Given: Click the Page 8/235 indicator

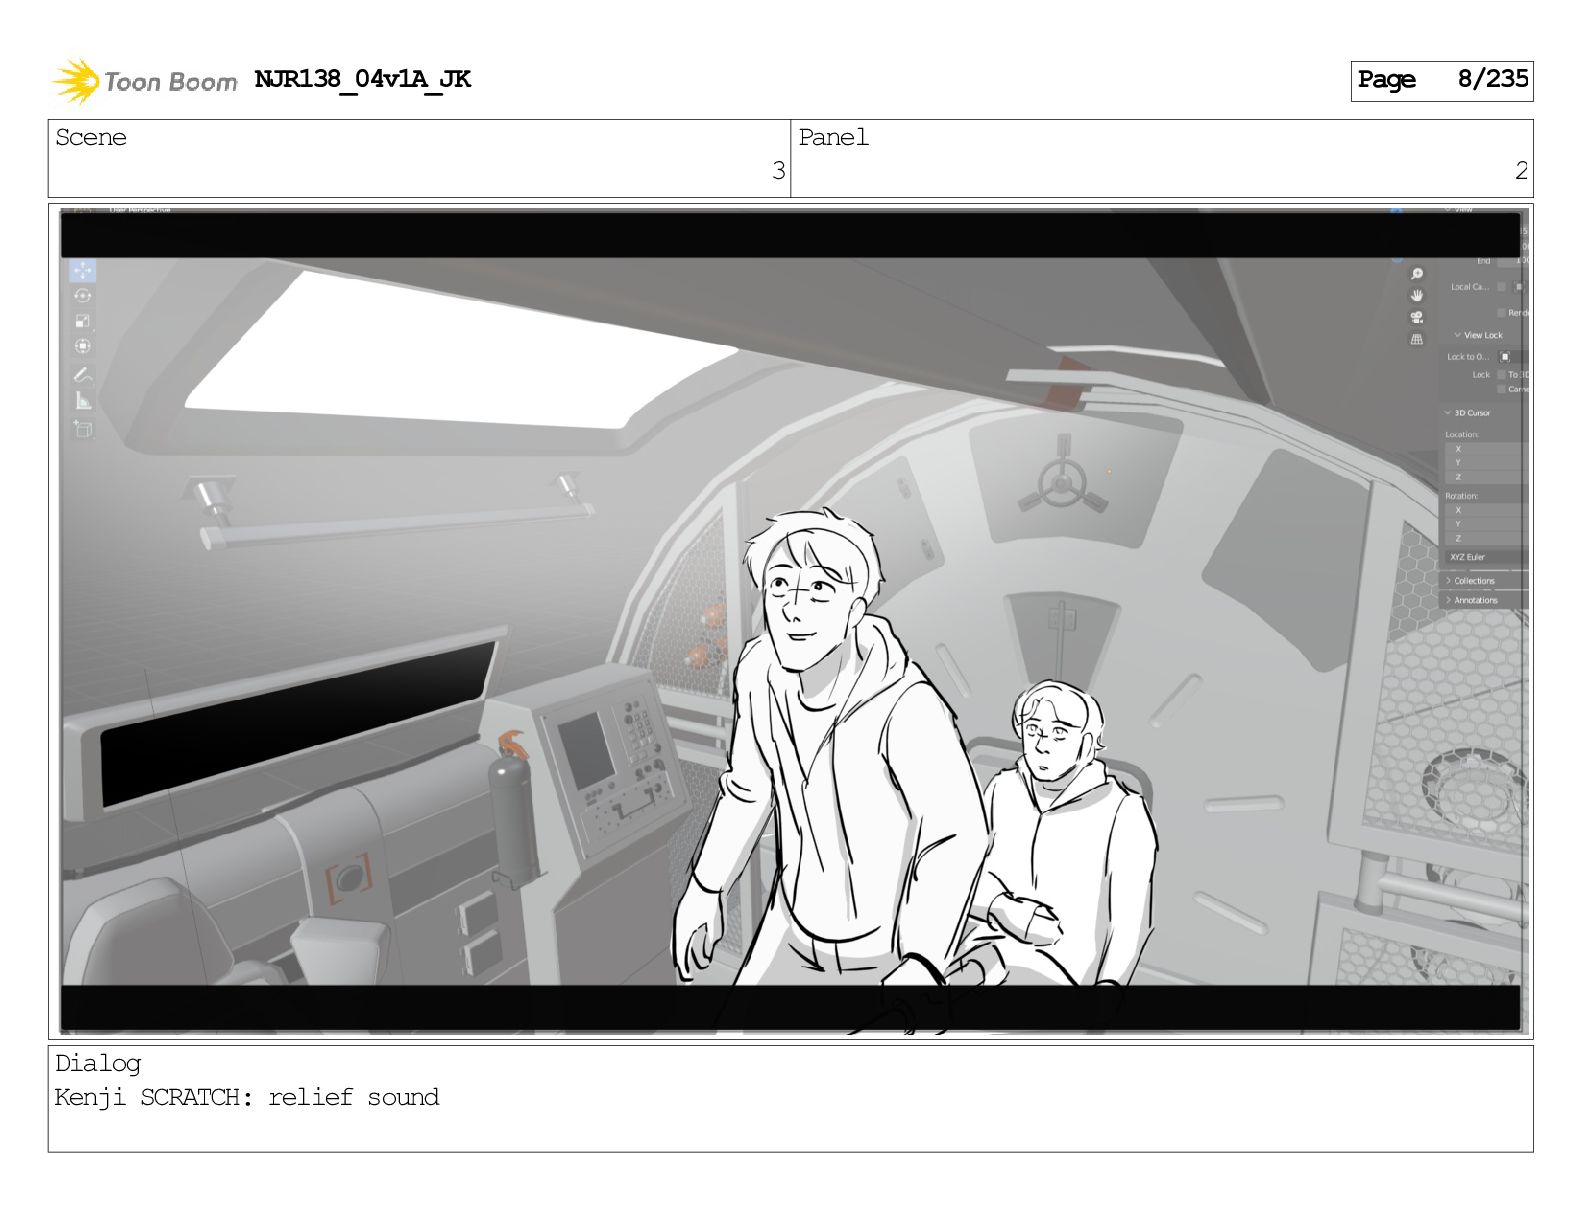Looking at the screenshot, I should click(1442, 80).
